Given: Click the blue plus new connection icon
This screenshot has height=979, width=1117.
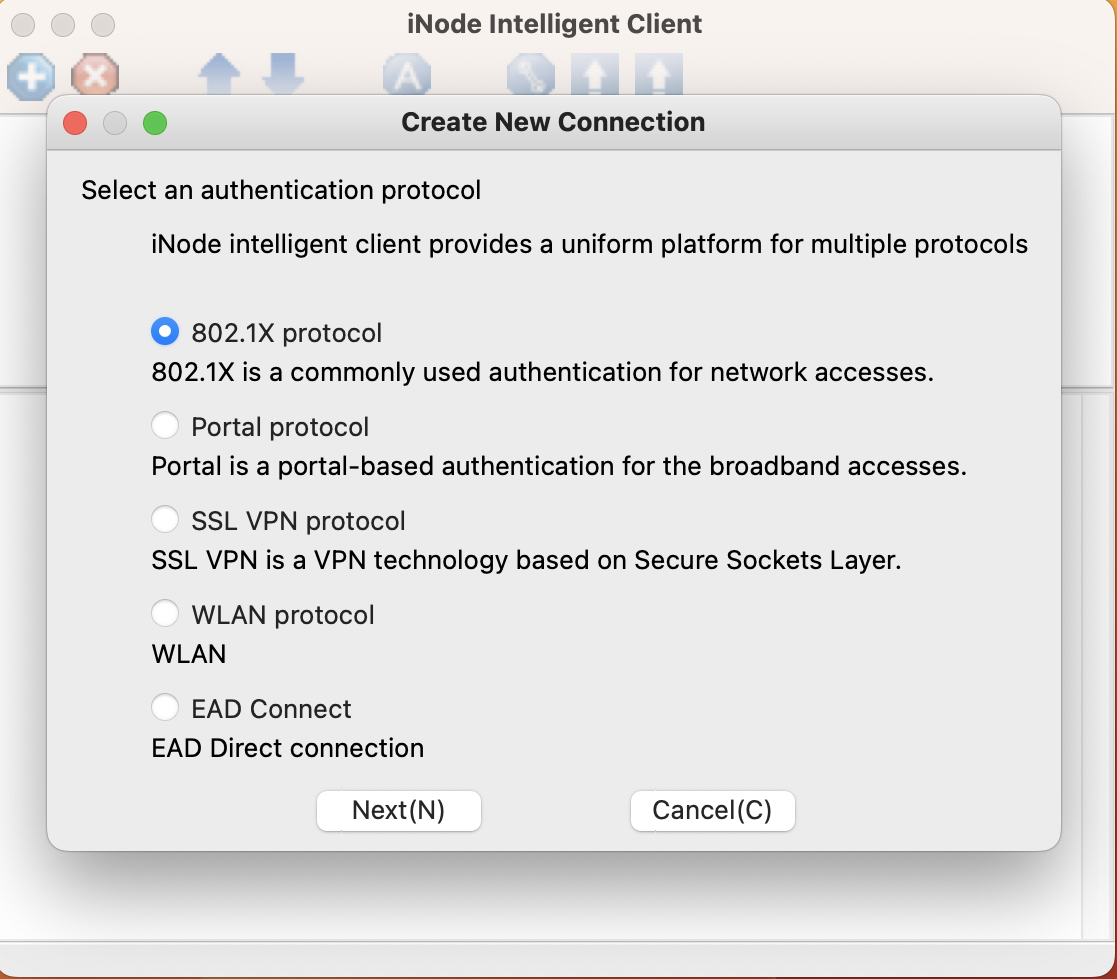Looking at the screenshot, I should tap(31, 76).
